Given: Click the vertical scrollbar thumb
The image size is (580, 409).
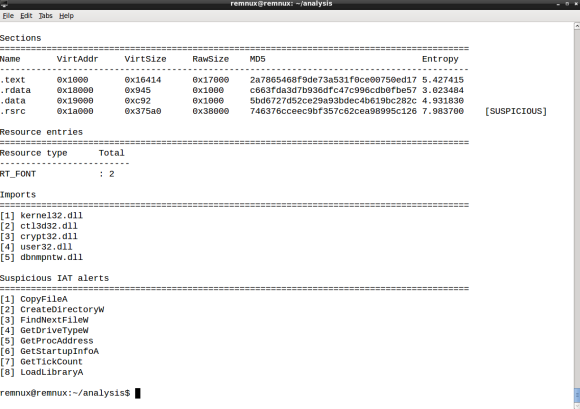Looking at the screenshot, I should pyautogui.click(x=577, y=395).
